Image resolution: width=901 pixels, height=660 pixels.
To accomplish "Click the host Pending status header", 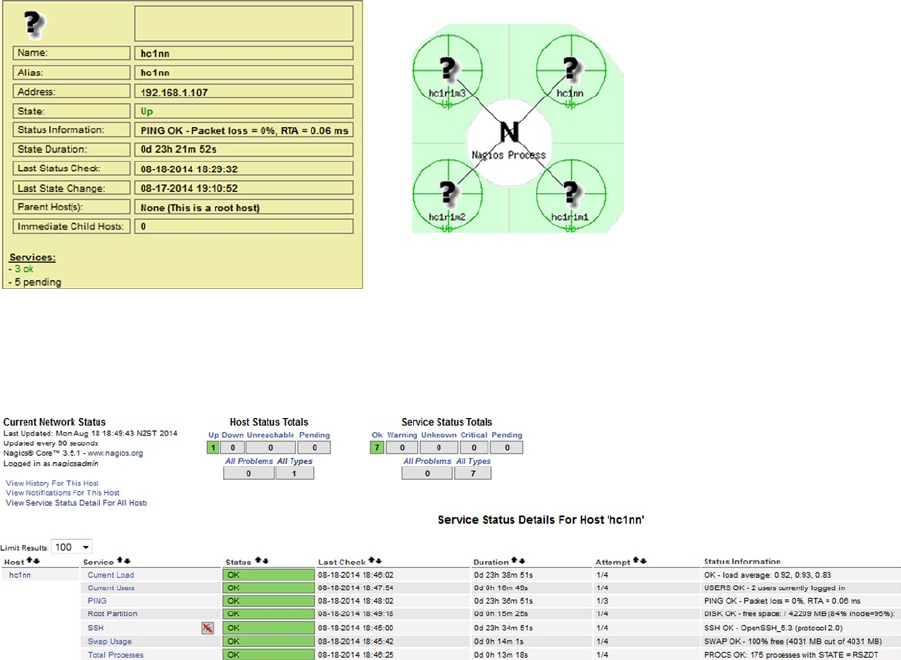I will coord(314,435).
